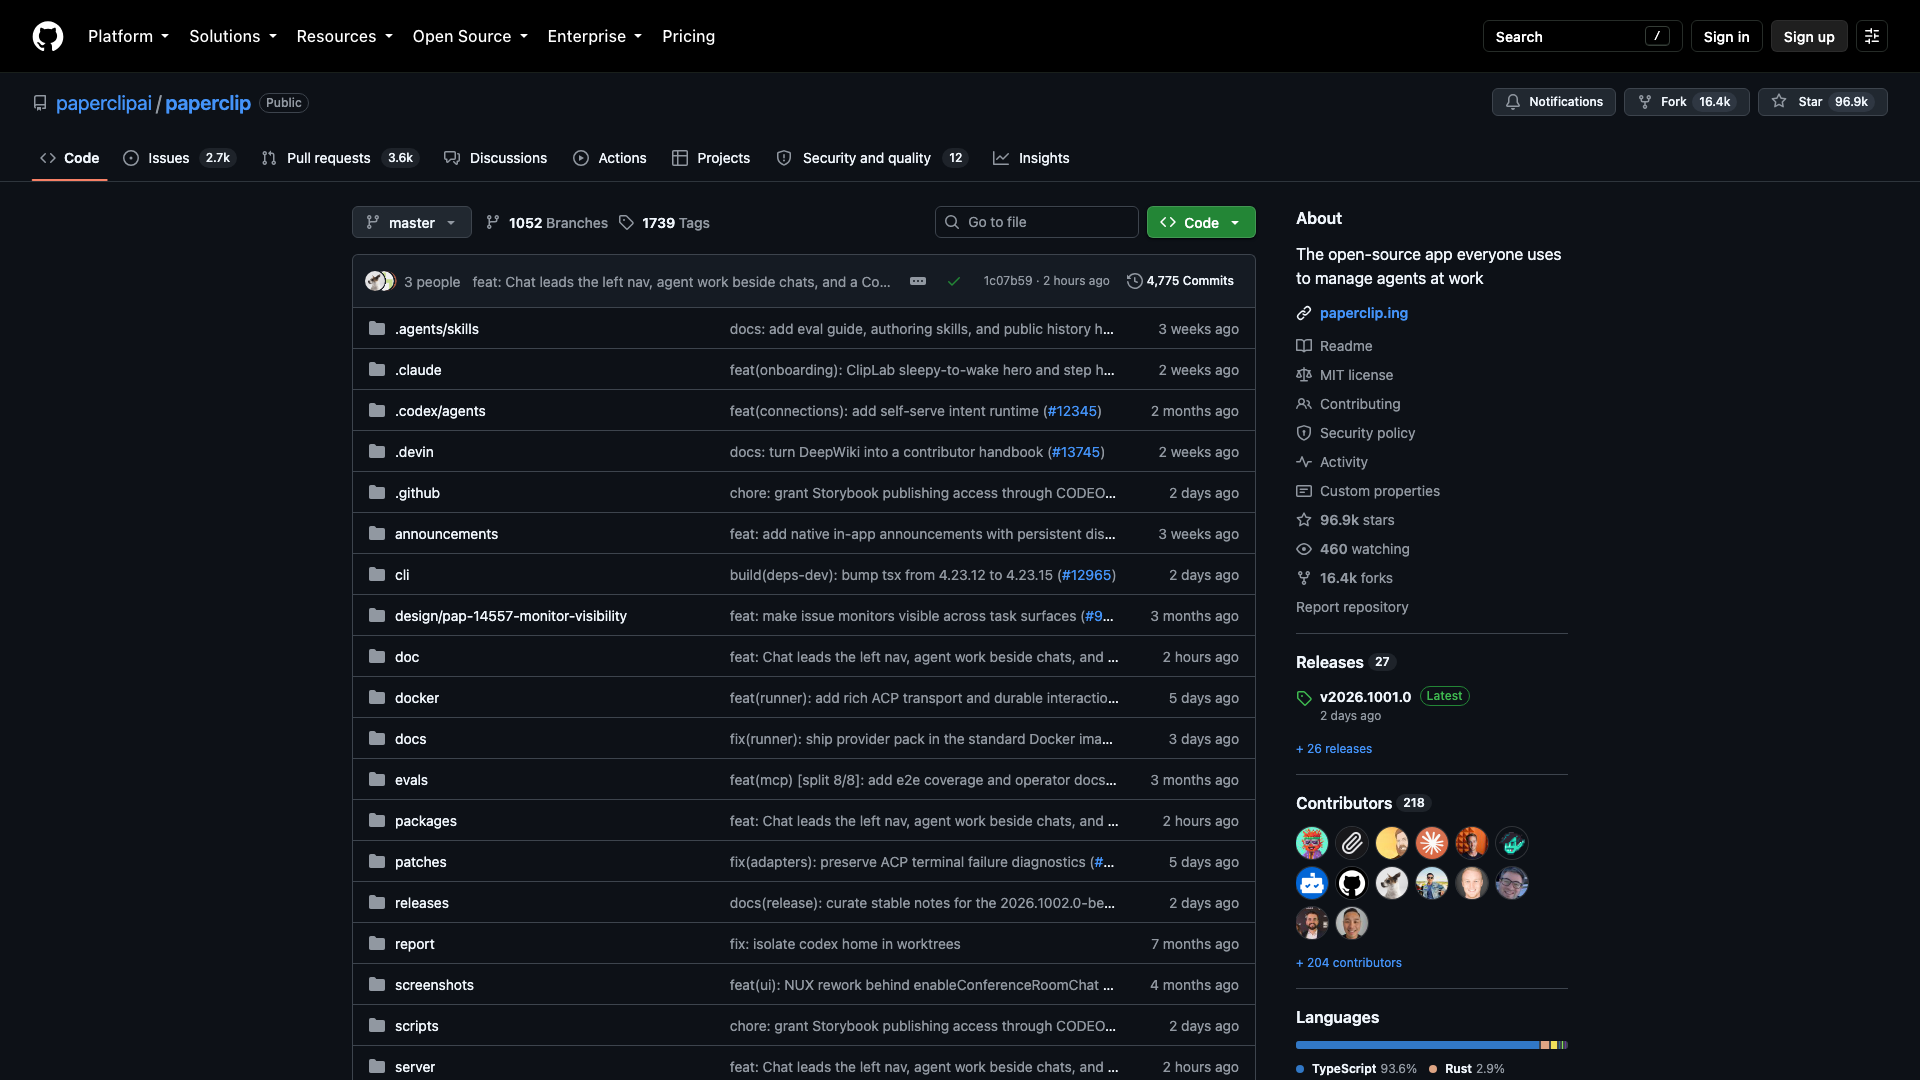Viewport: 1920px width, 1080px height.
Task: Open the 1739 Tags link
Action: tap(665, 222)
